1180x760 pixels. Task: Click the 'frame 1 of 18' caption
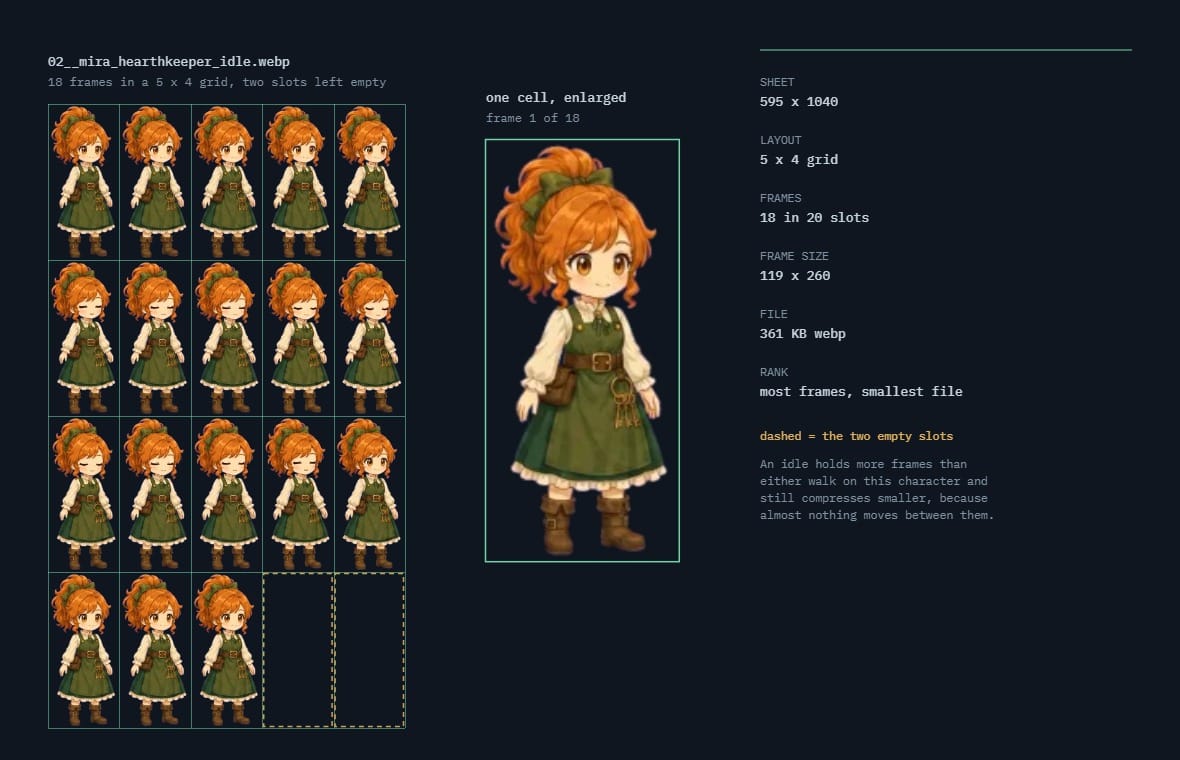tap(533, 118)
